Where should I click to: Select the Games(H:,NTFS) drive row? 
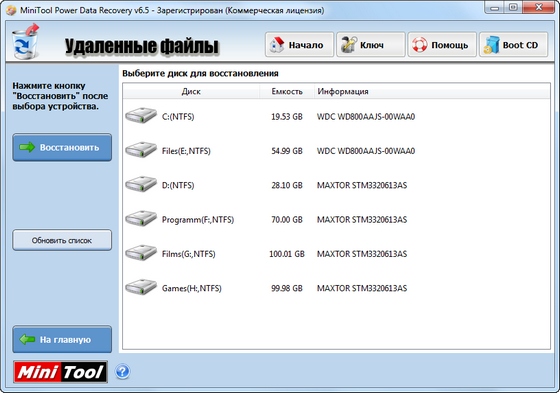(x=336, y=288)
